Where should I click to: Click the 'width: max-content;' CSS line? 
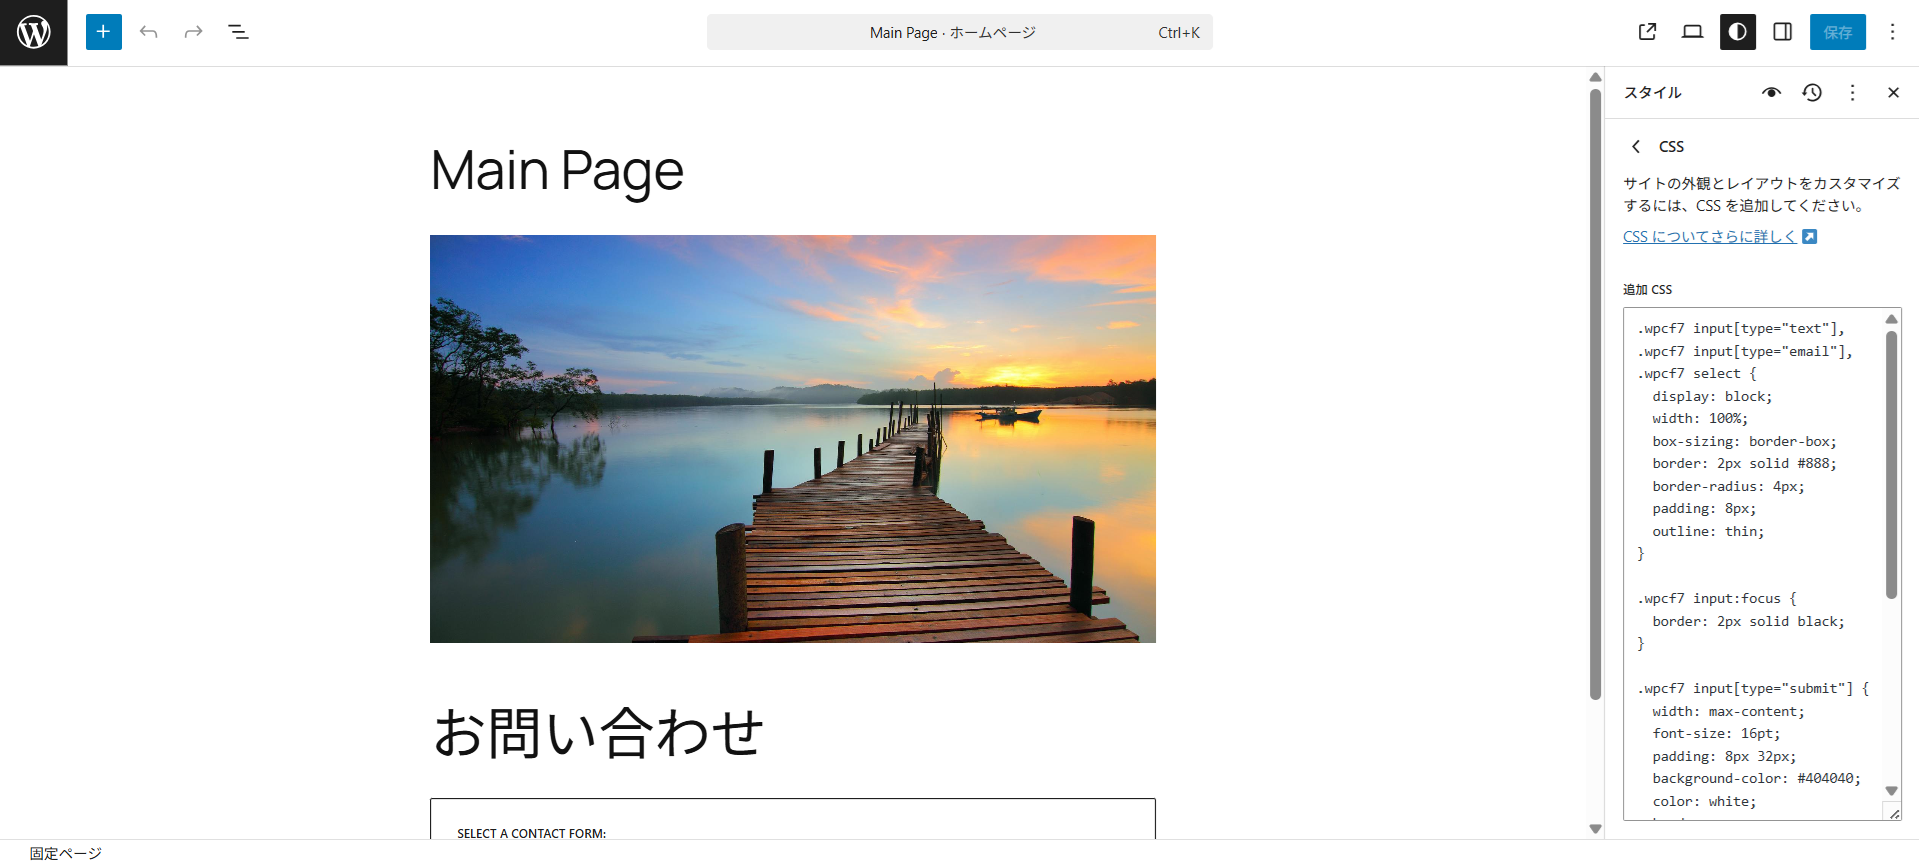1728,711
